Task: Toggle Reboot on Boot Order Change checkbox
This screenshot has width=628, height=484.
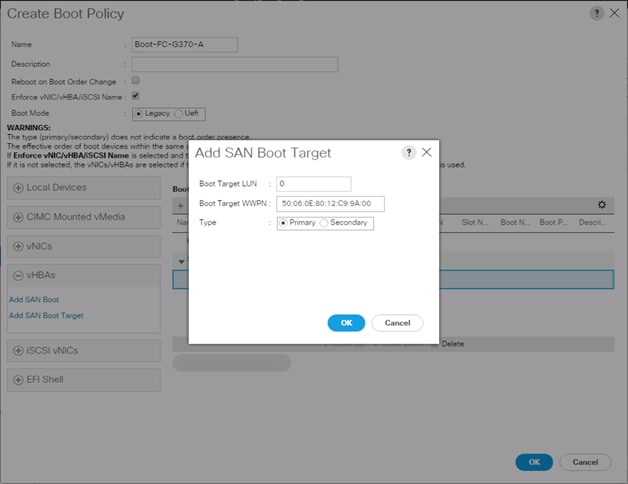Action: tap(136, 80)
